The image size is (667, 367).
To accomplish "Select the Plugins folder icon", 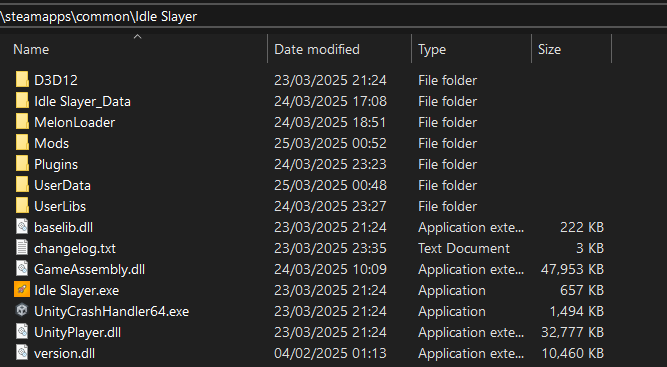I will [22, 164].
